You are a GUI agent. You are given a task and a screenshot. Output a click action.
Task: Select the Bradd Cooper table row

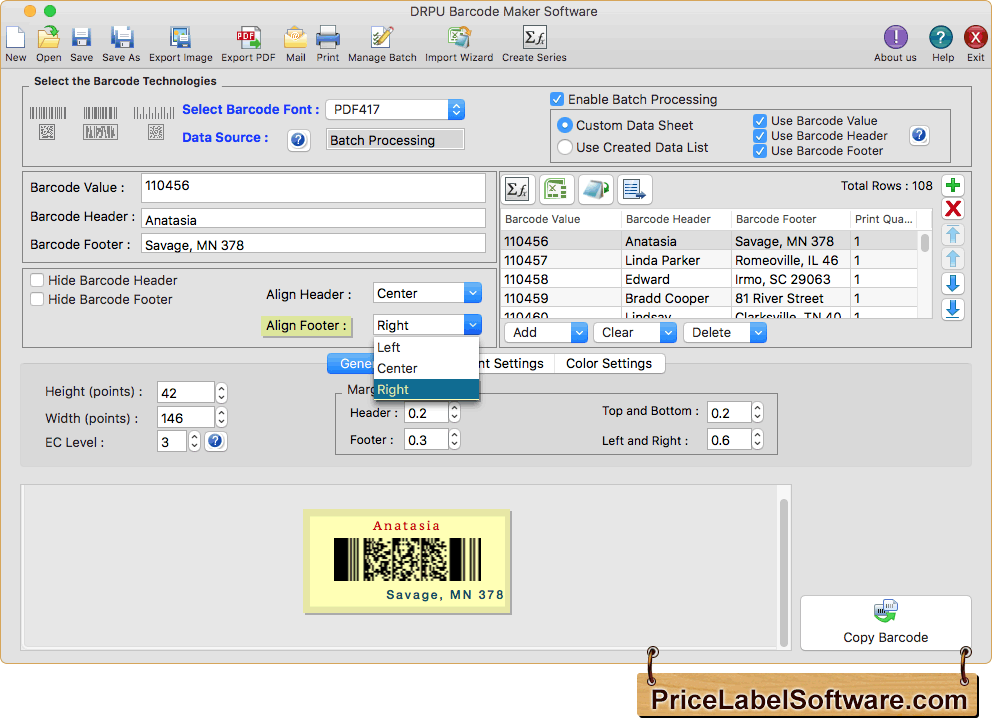(x=709, y=298)
